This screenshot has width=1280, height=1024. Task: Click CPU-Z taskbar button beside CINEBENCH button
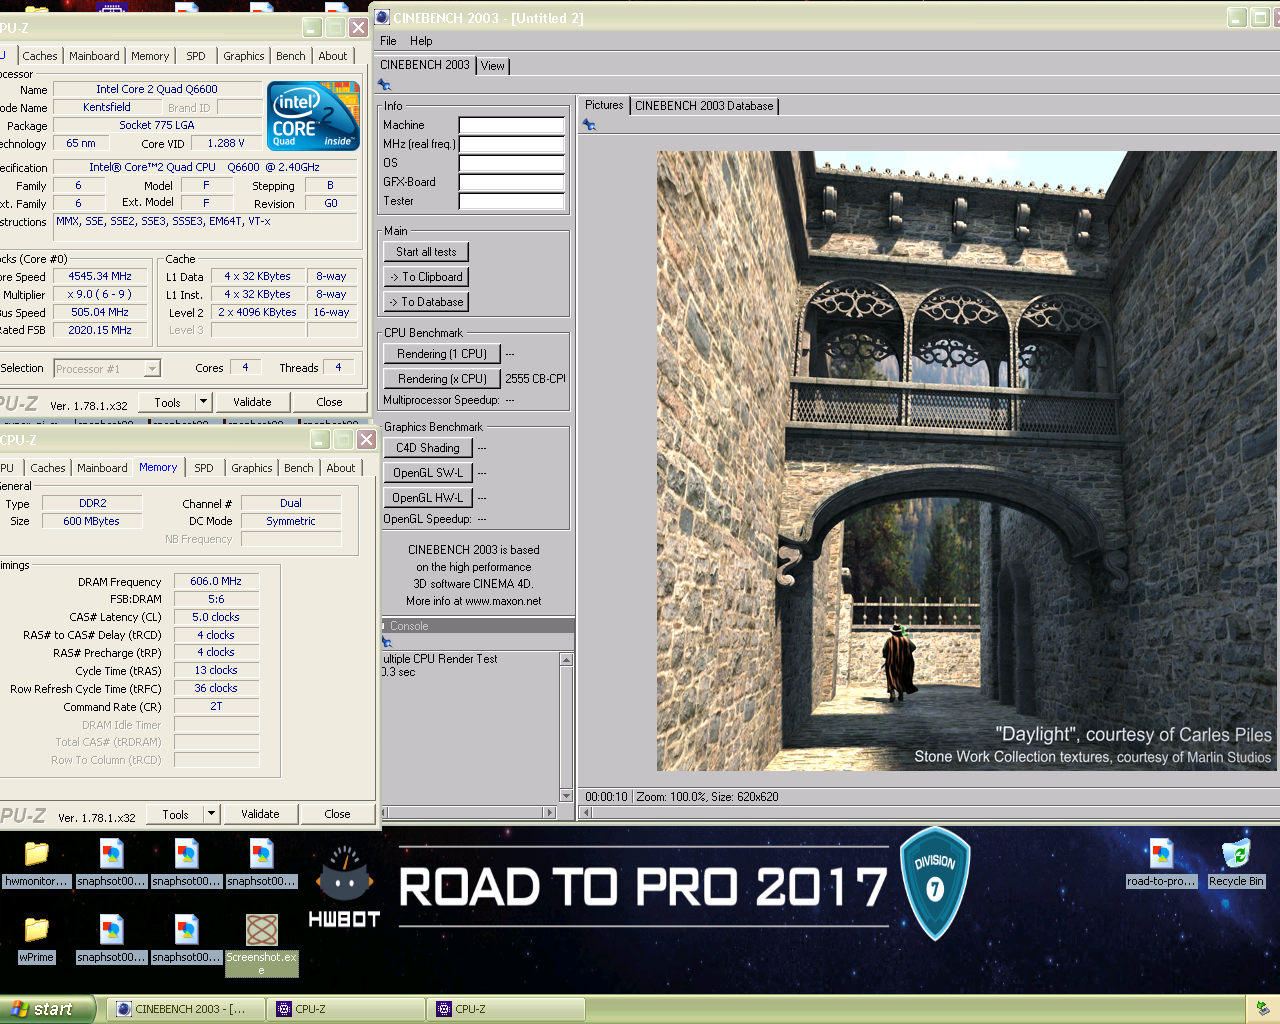coord(348,1009)
